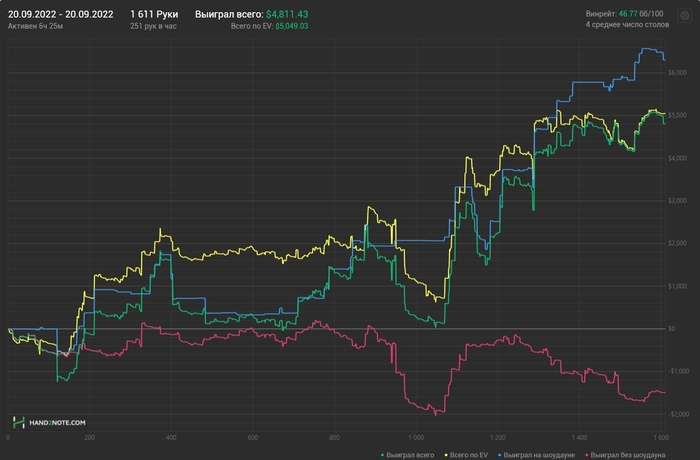This screenshot has width=700, height=460.
Task: Click the '1 611 Руки' hand count
Action: [x=154, y=14]
